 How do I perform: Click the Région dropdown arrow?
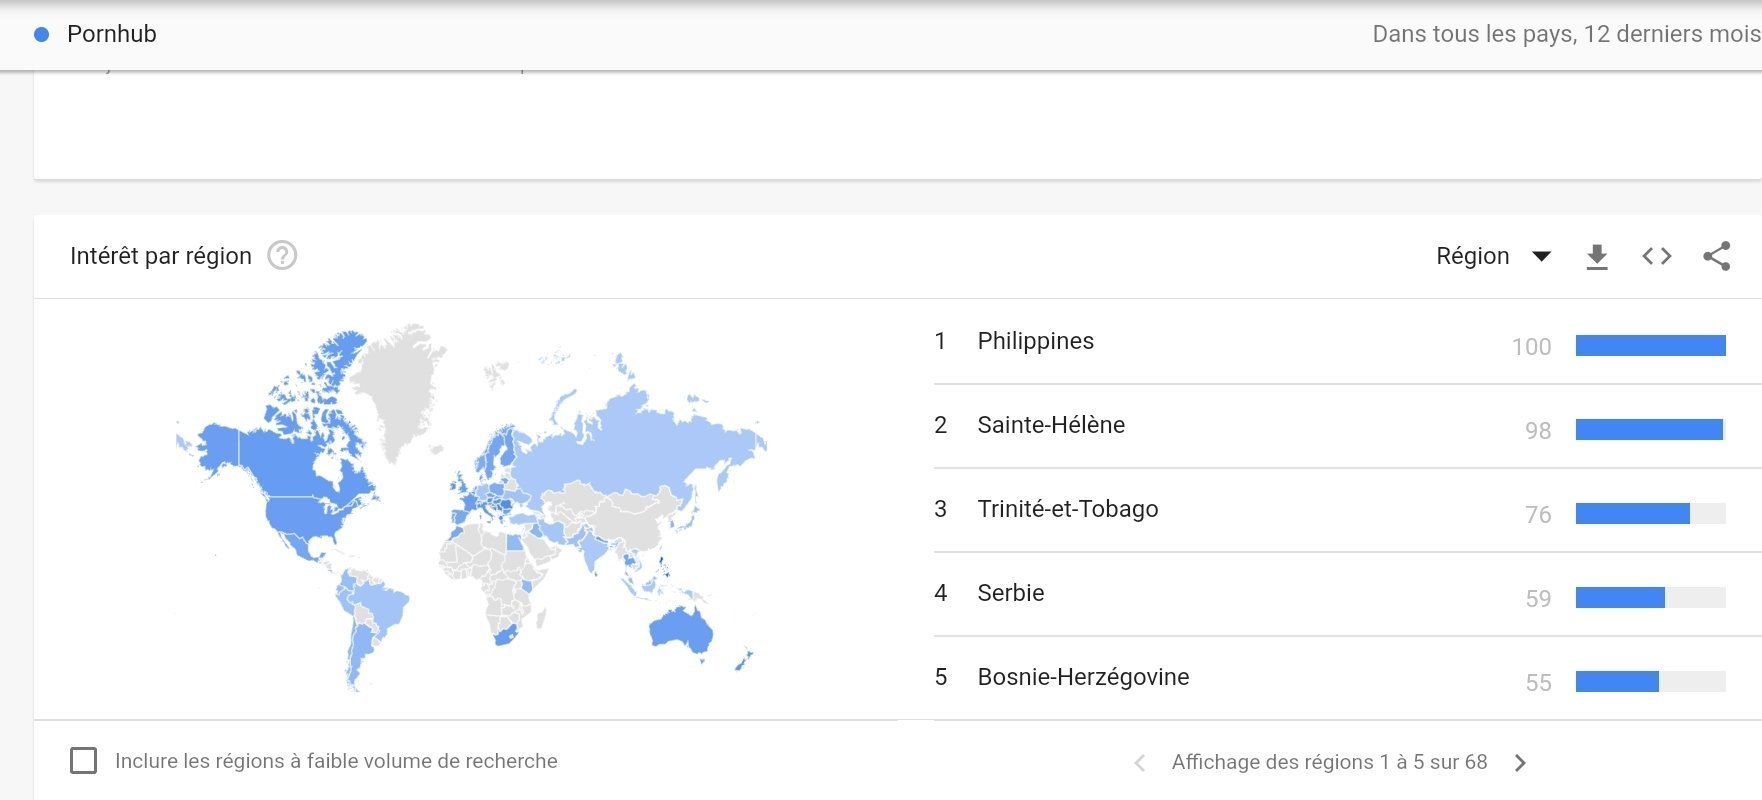point(1542,257)
